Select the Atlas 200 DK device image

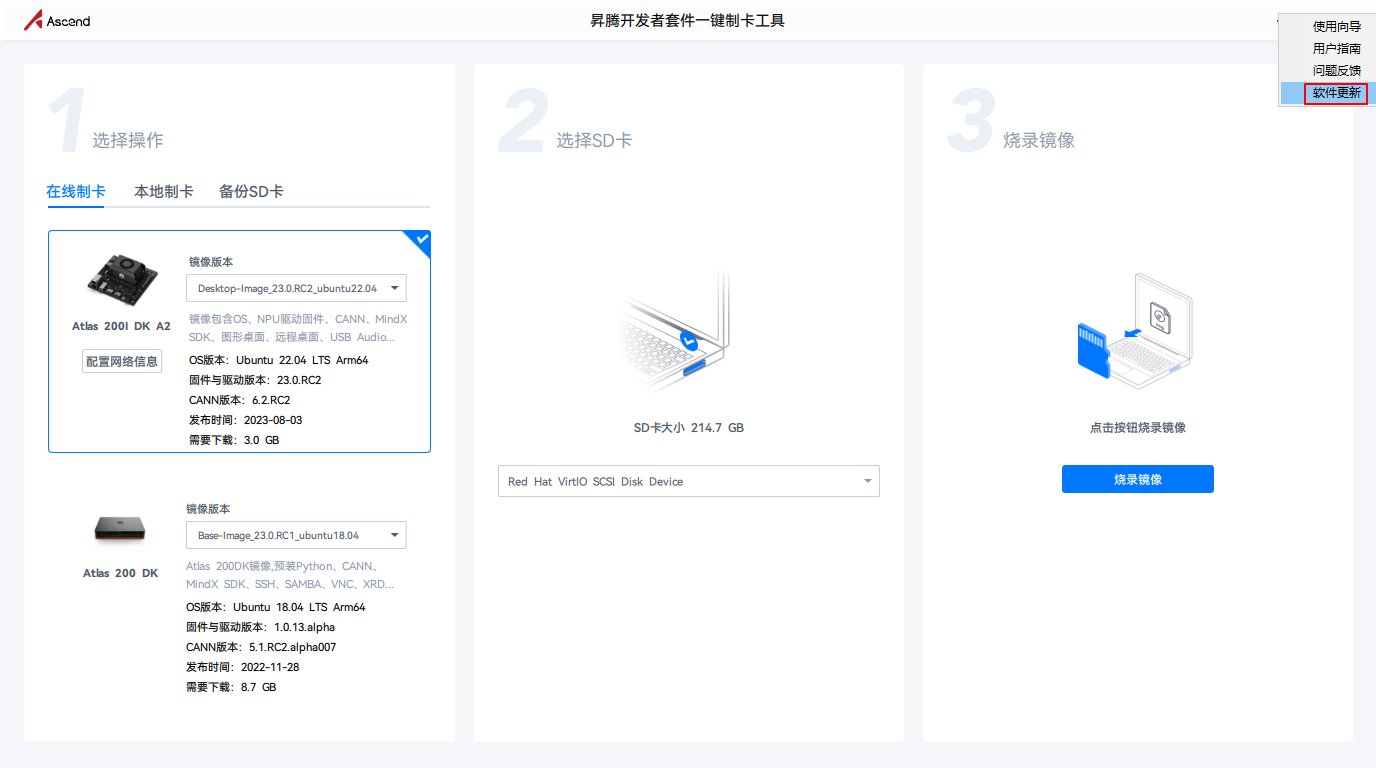(x=121, y=528)
